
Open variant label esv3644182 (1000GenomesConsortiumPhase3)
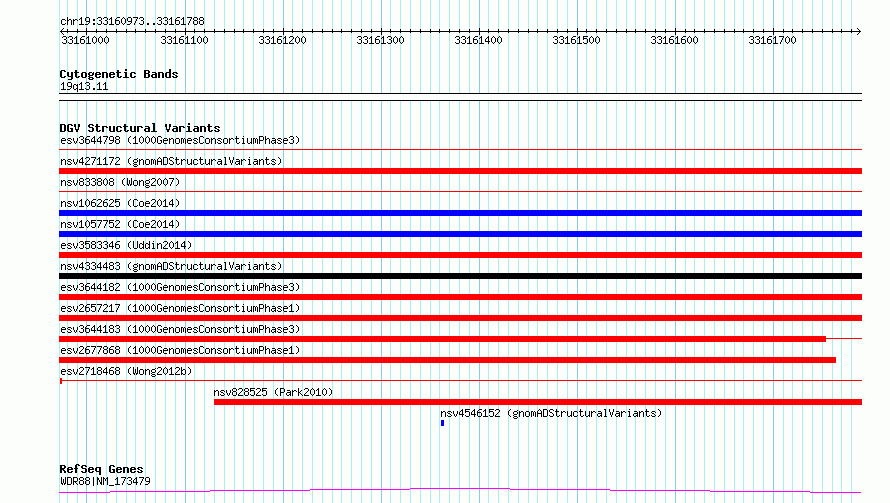pos(180,287)
